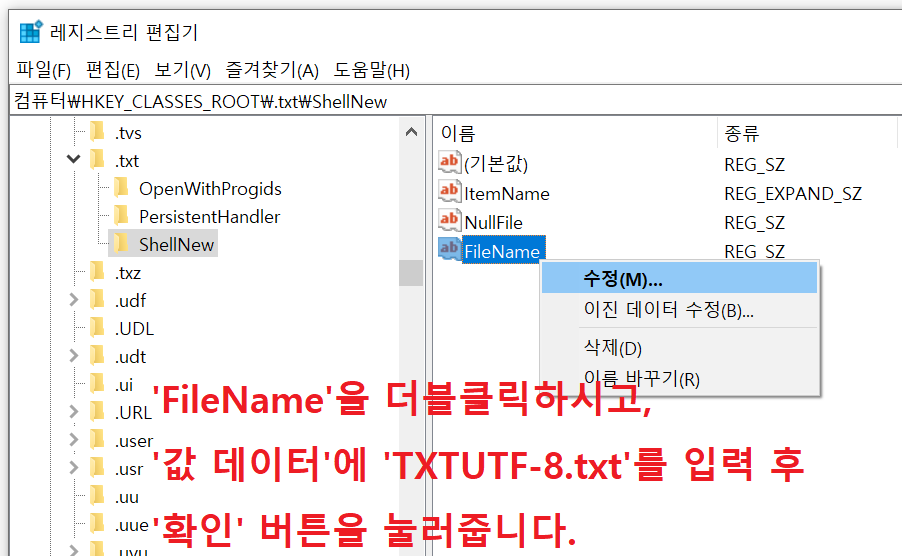The height and width of the screenshot is (556, 902).
Task: Expand the .udf key
Action: point(74,300)
